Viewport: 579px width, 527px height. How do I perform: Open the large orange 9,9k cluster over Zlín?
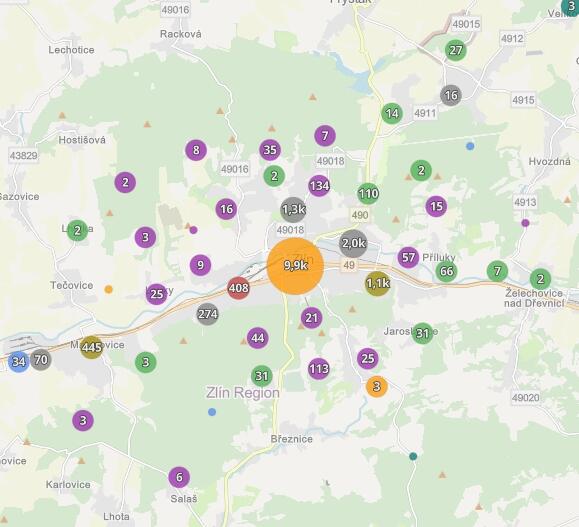point(295,266)
